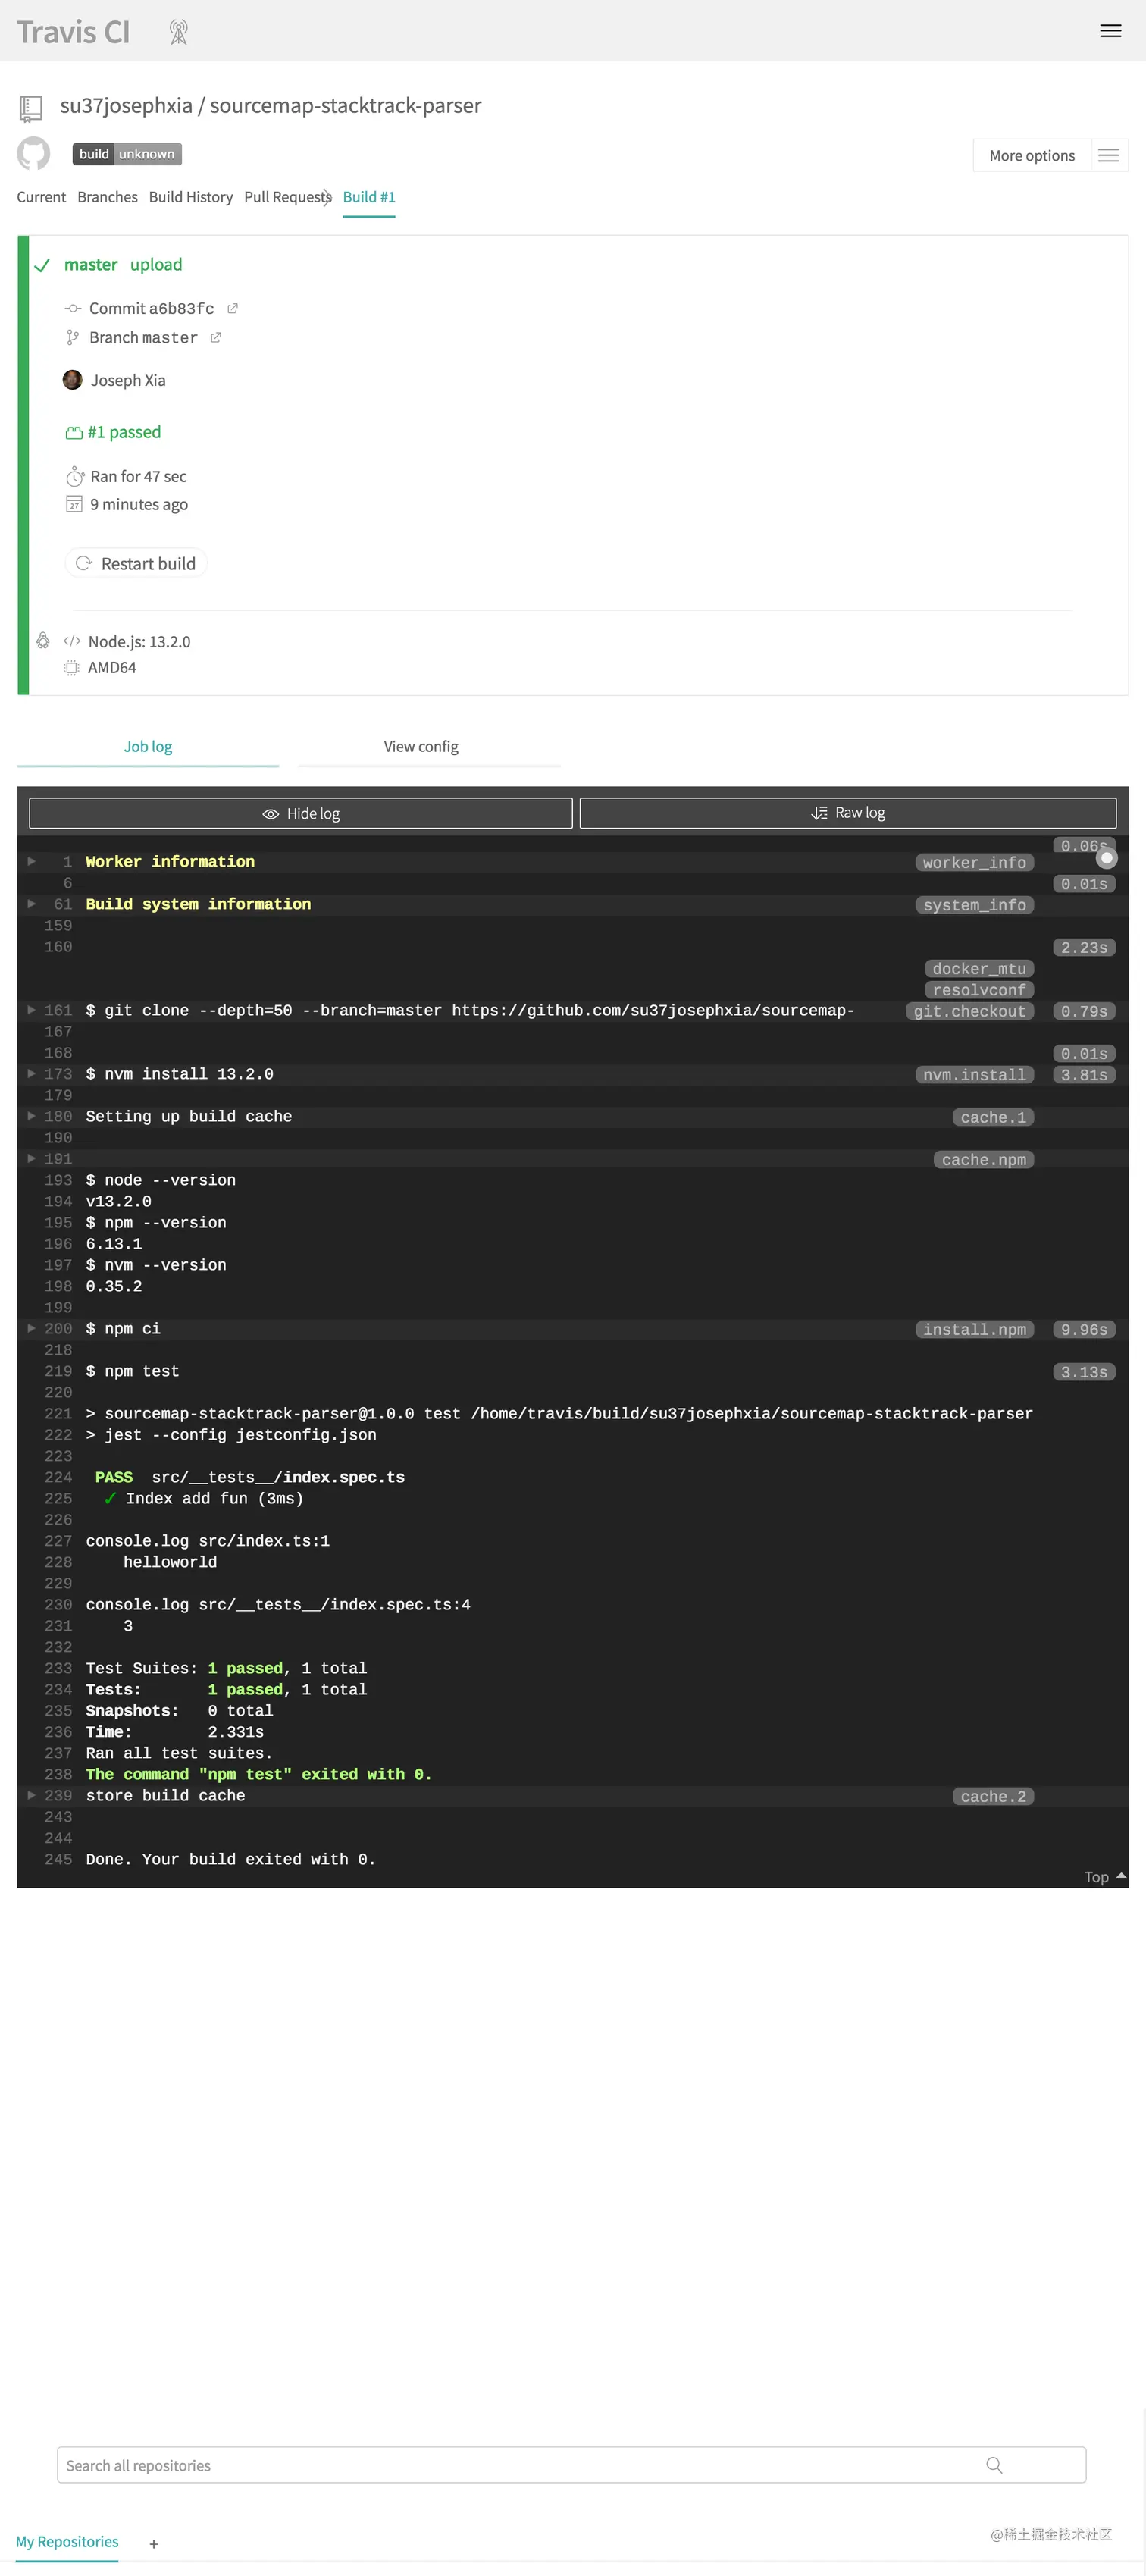The width and height of the screenshot is (1146, 2576).
Task: Click the Restart build button
Action: (x=136, y=564)
